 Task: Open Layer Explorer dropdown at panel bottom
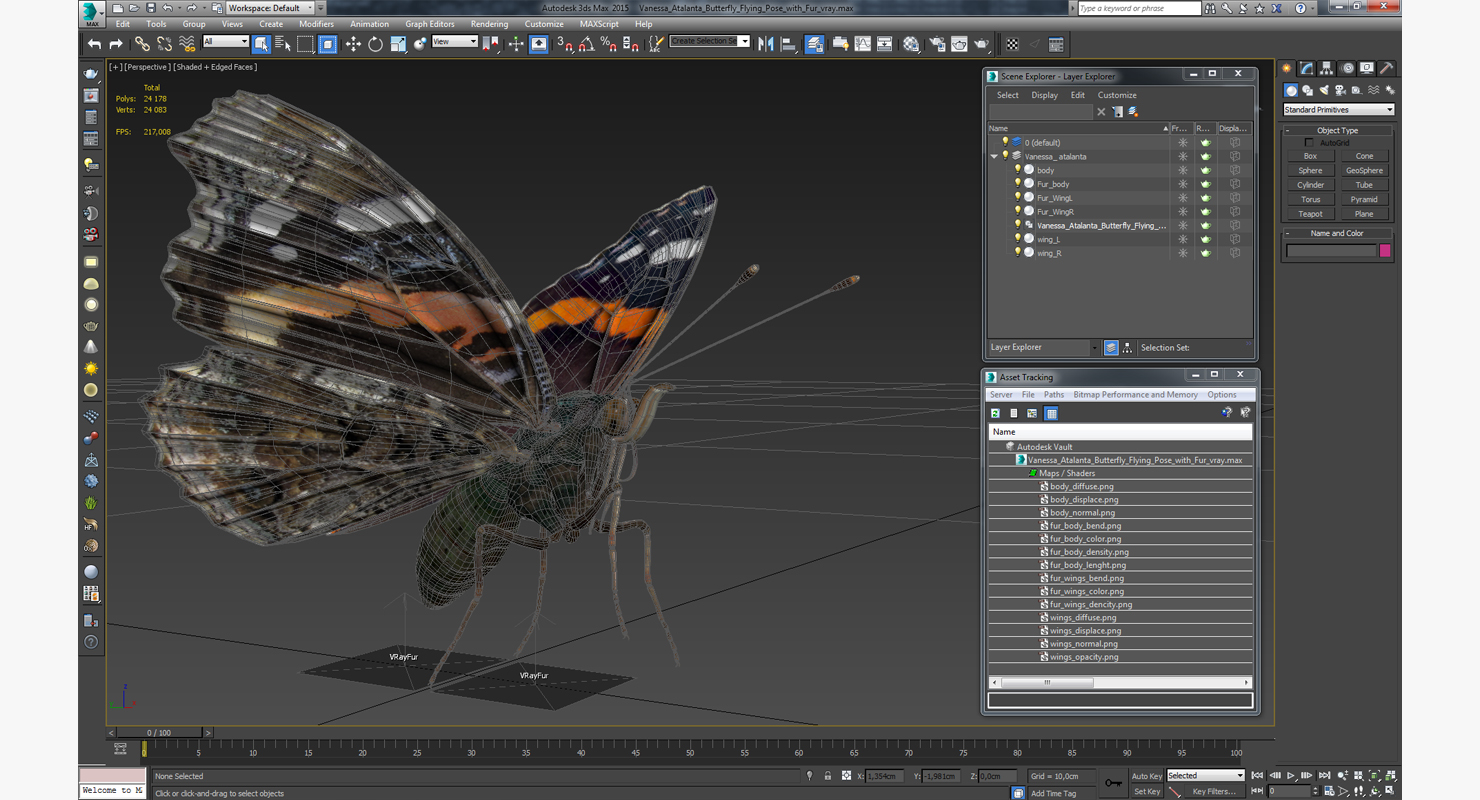(1043, 348)
